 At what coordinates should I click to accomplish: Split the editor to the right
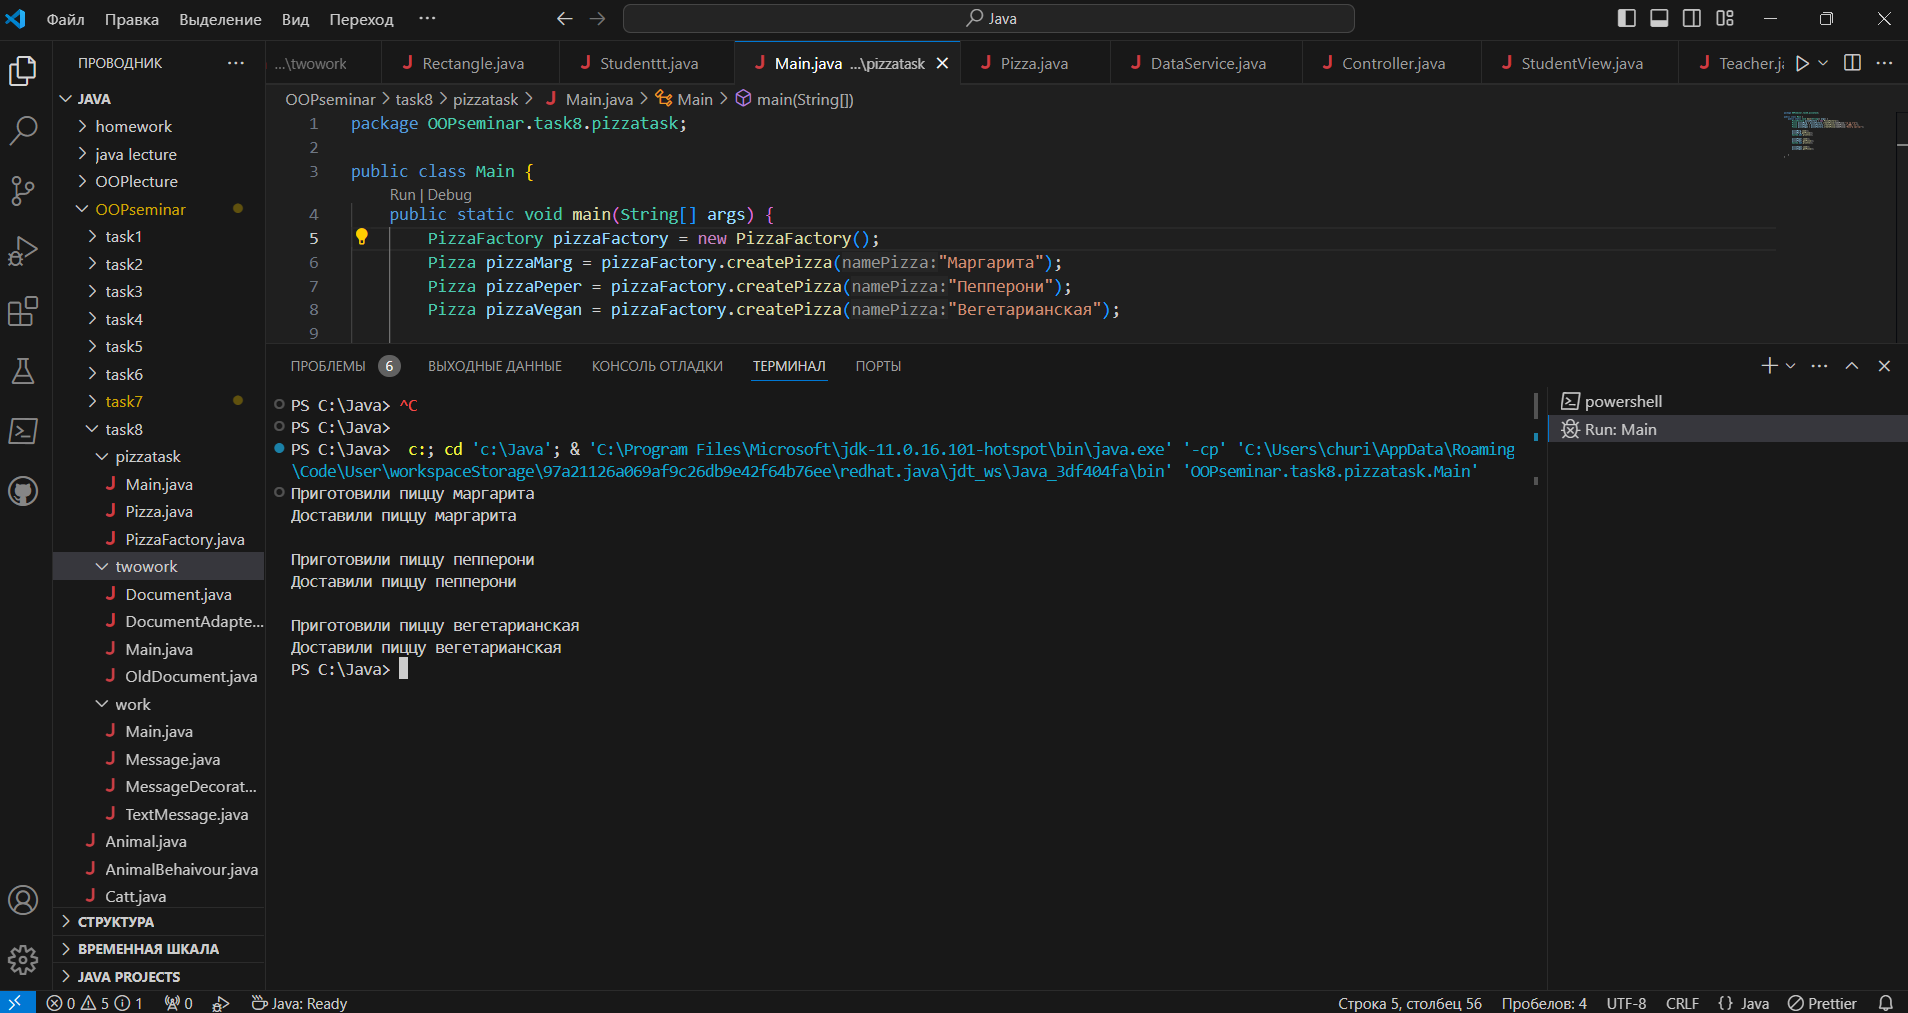[1852, 63]
